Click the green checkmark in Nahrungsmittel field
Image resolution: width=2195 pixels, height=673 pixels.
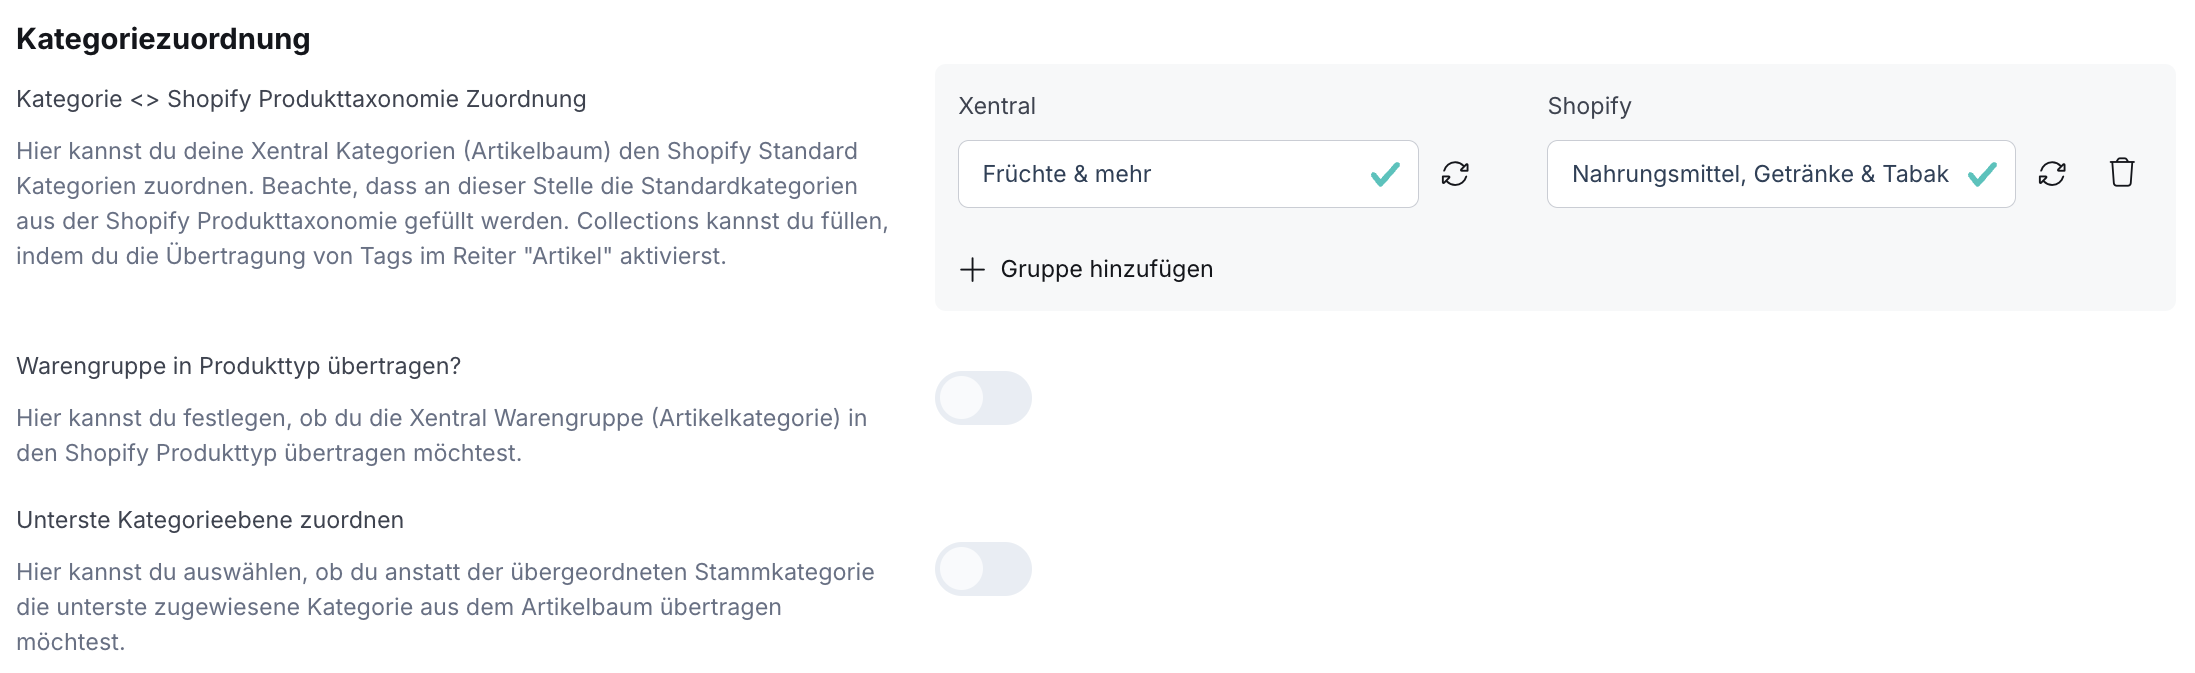coord(1982,175)
